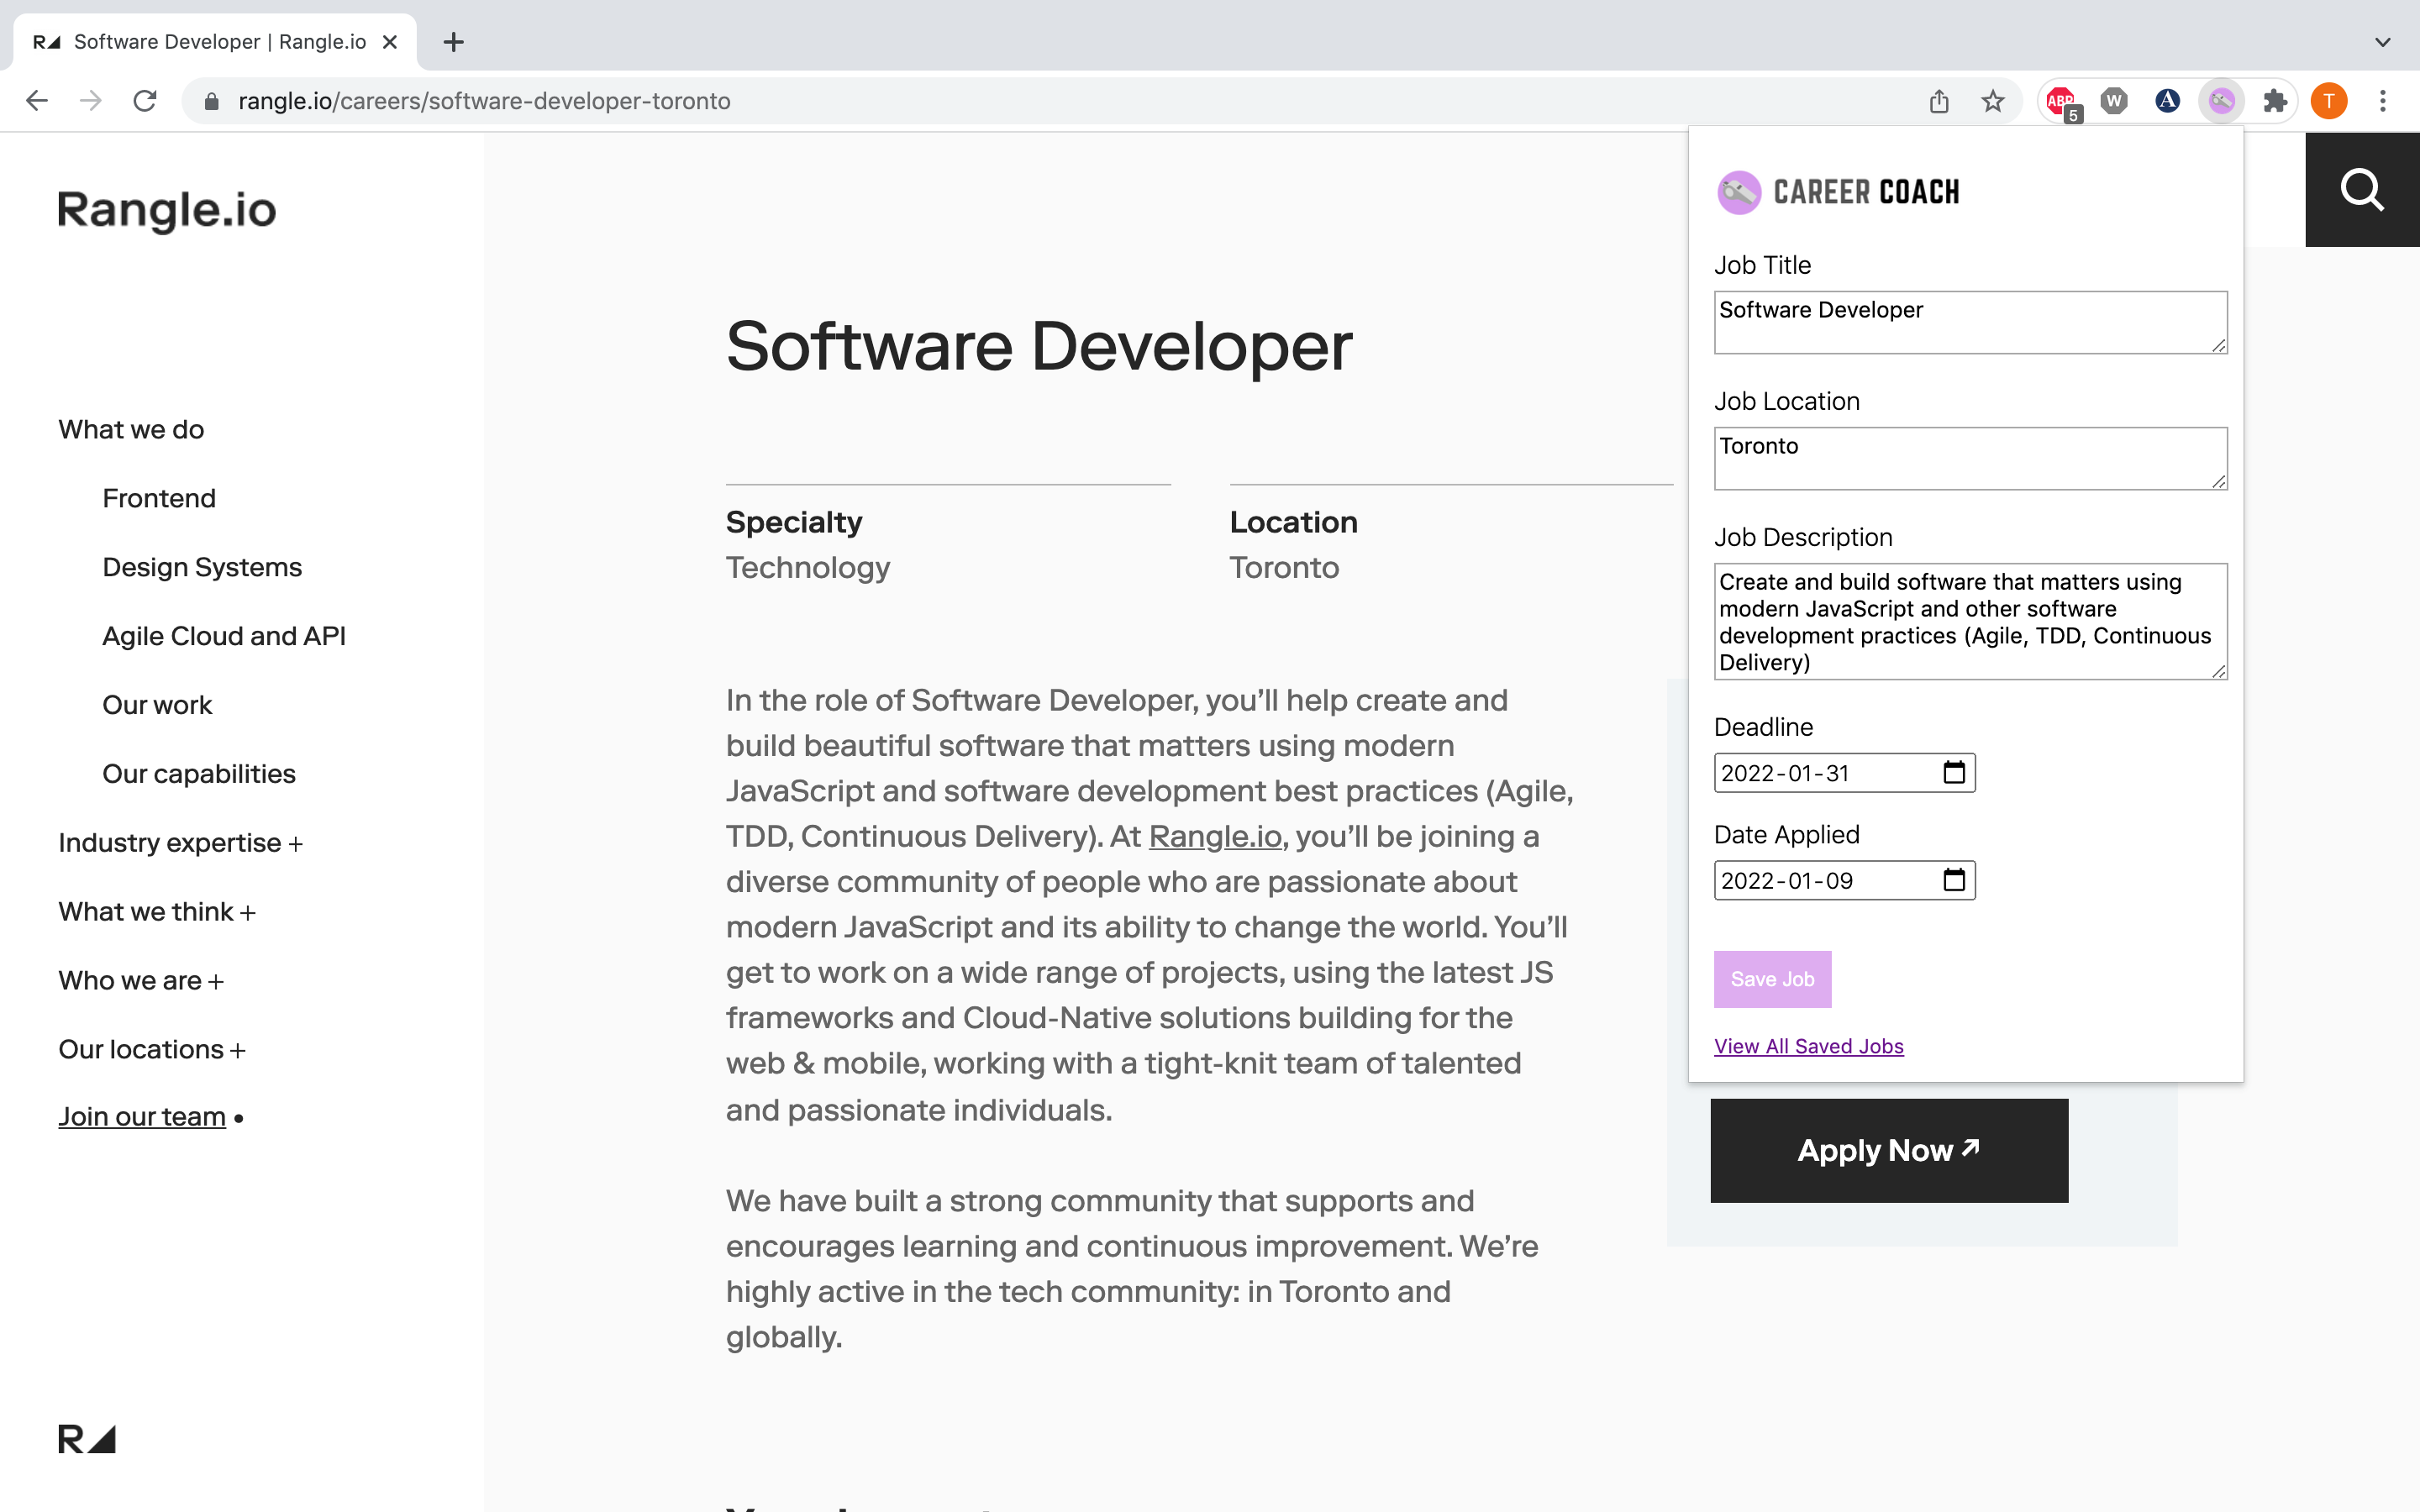The height and width of the screenshot is (1512, 2420).
Task: Click the browser back arrow
Action: pyautogui.click(x=37, y=100)
